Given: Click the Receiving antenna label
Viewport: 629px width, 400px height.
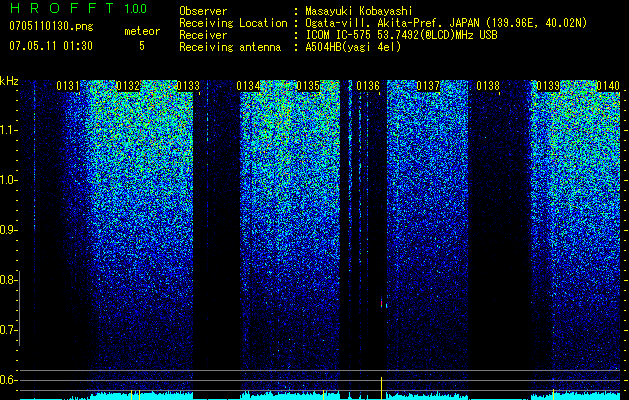Looking at the screenshot, I should point(230,47).
